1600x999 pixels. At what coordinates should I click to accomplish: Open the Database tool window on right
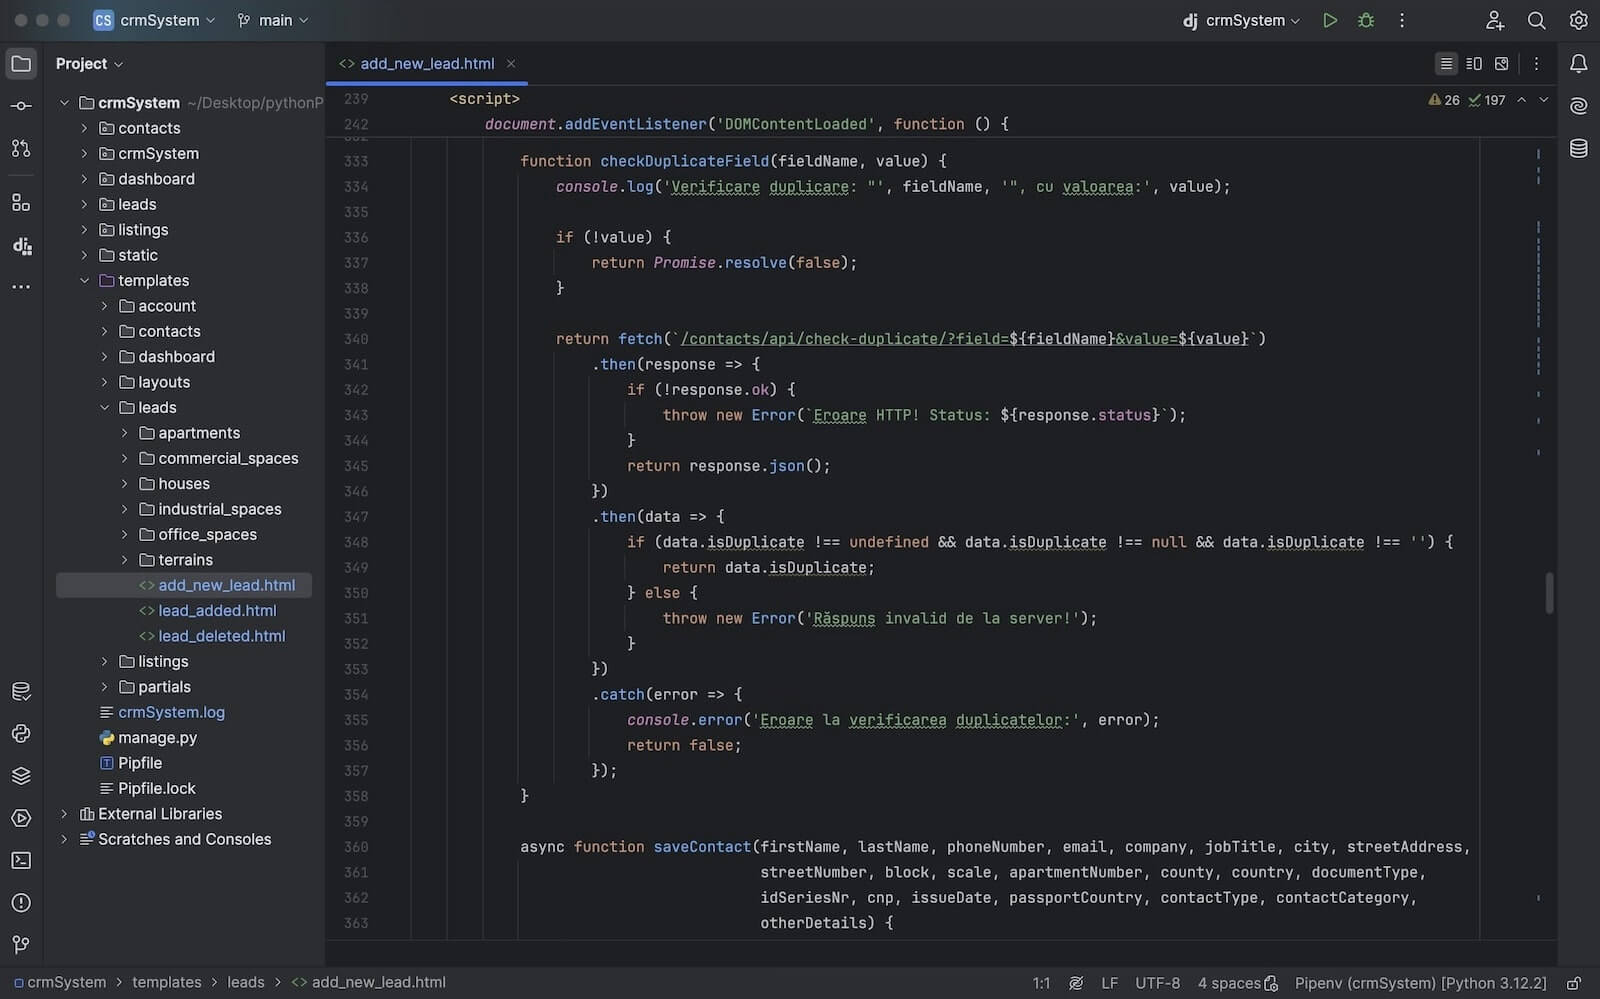[x=1578, y=149]
